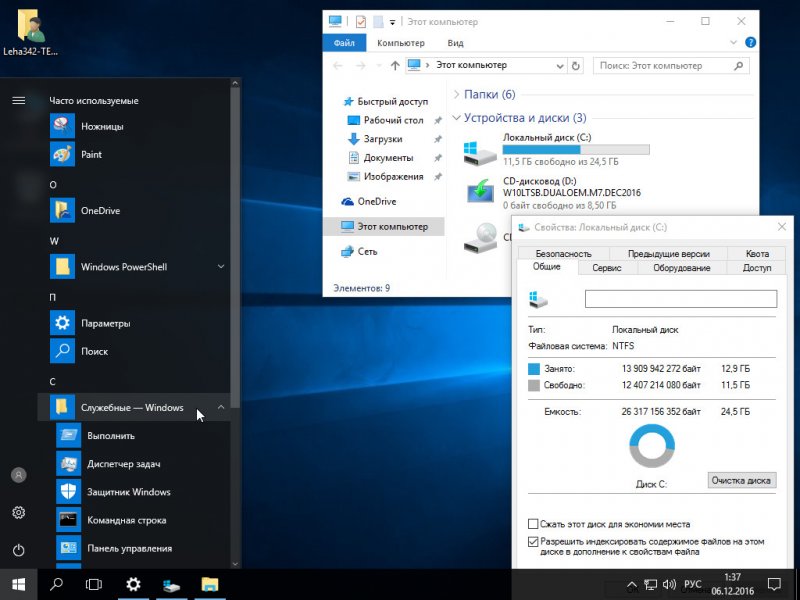Click the Properties icon in Explorer quick access toolbar

point(361,21)
